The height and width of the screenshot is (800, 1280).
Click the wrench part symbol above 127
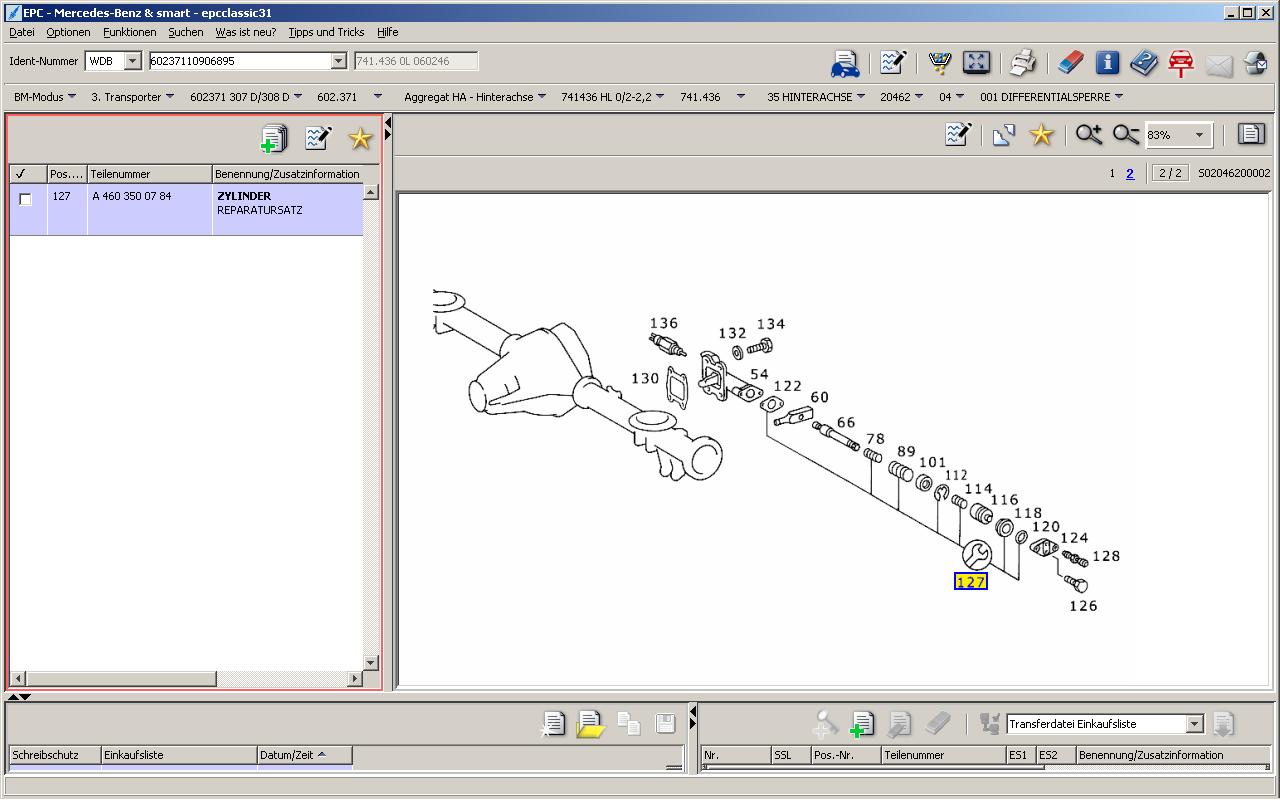[x=976, y=555]
